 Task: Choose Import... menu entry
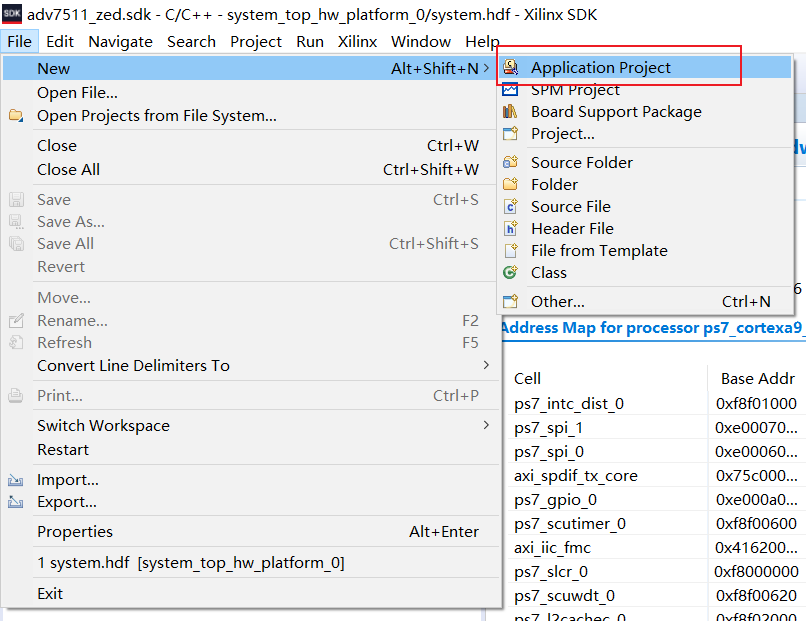coord(251,480)
